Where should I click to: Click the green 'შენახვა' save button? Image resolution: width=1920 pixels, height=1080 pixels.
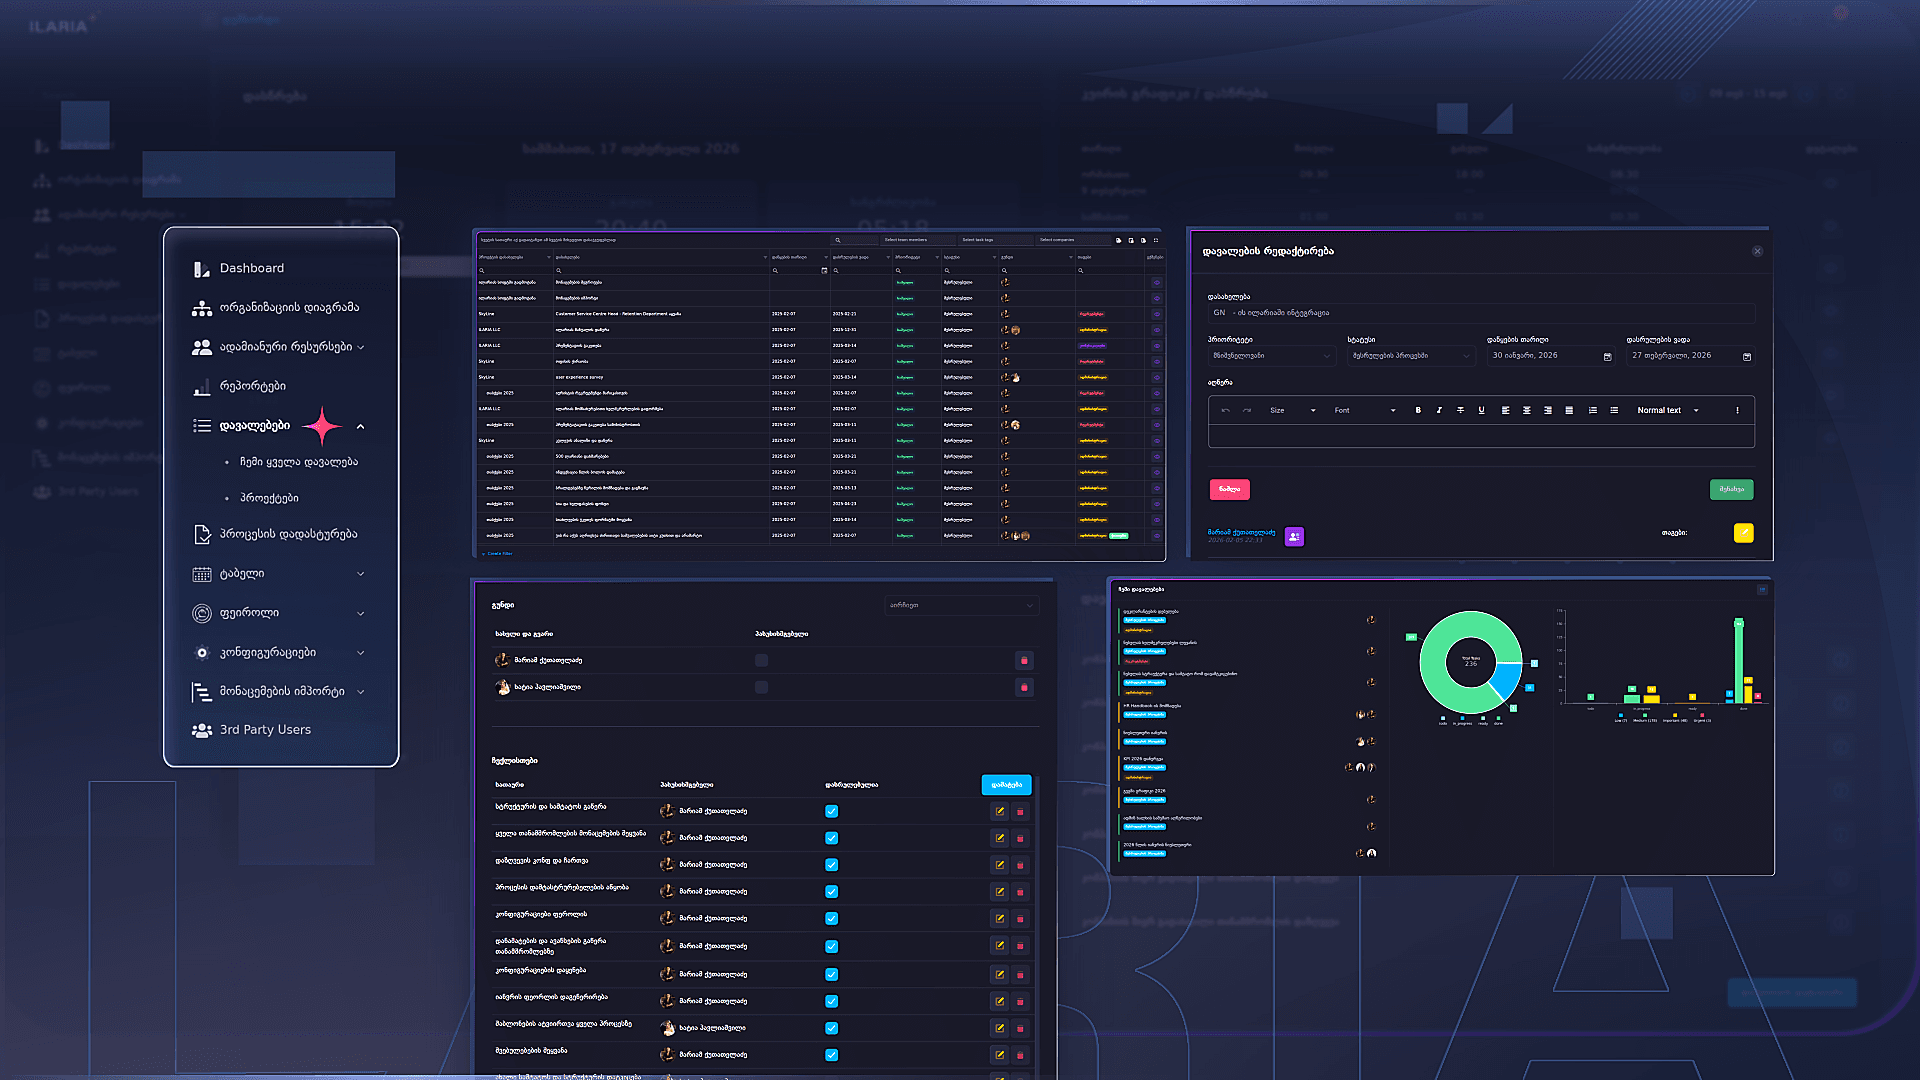(x=1731, y=489)
